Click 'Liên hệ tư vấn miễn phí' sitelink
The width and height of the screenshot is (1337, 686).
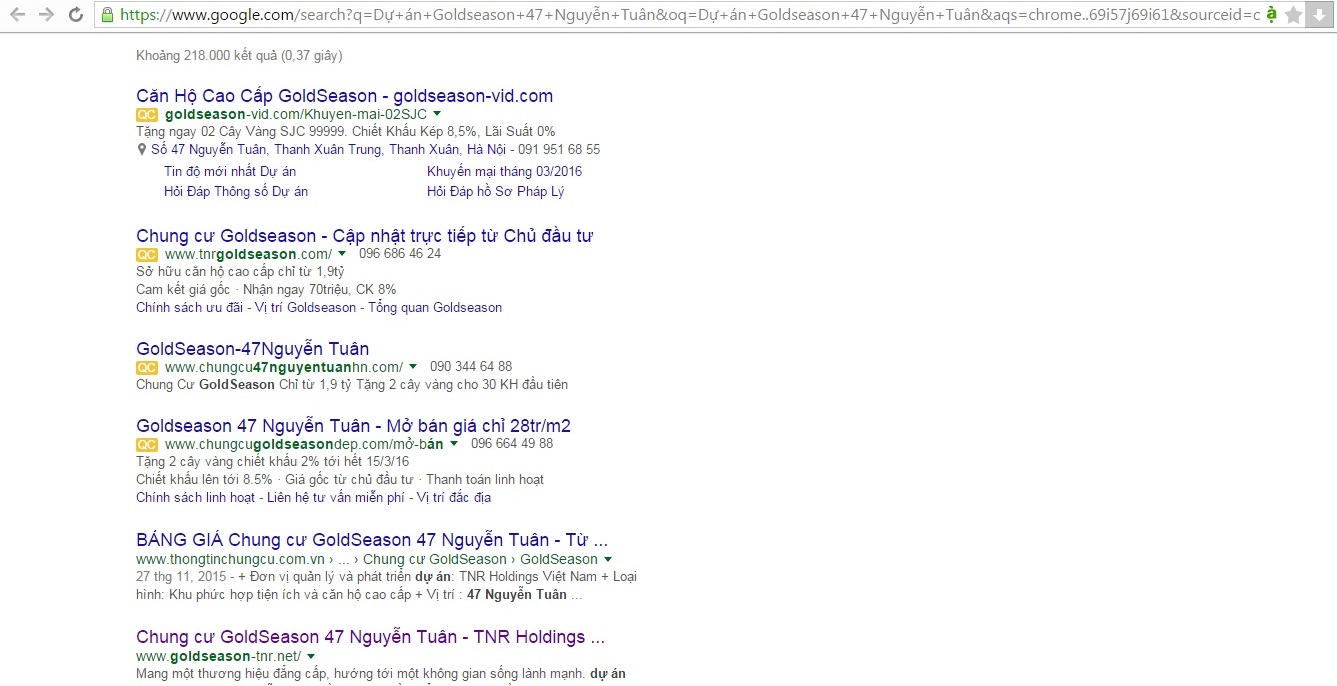336,498
